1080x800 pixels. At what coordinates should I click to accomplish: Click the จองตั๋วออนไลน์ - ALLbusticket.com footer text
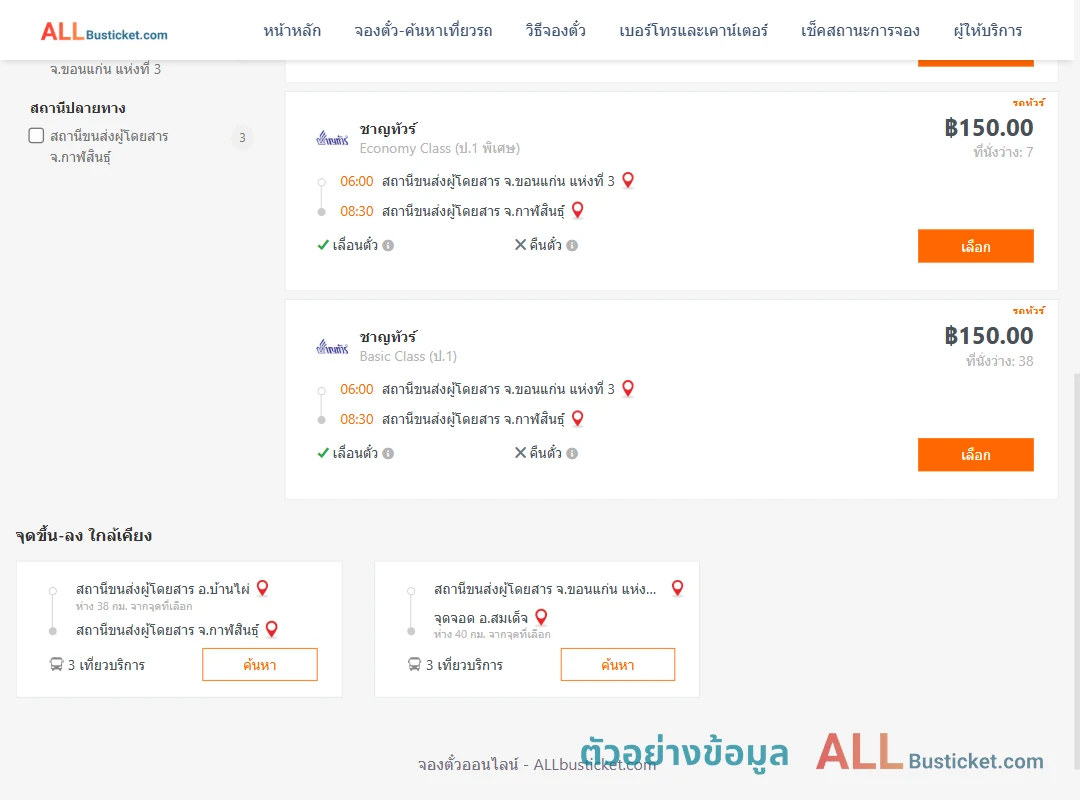pyautogui.click(x=537, y=764)
